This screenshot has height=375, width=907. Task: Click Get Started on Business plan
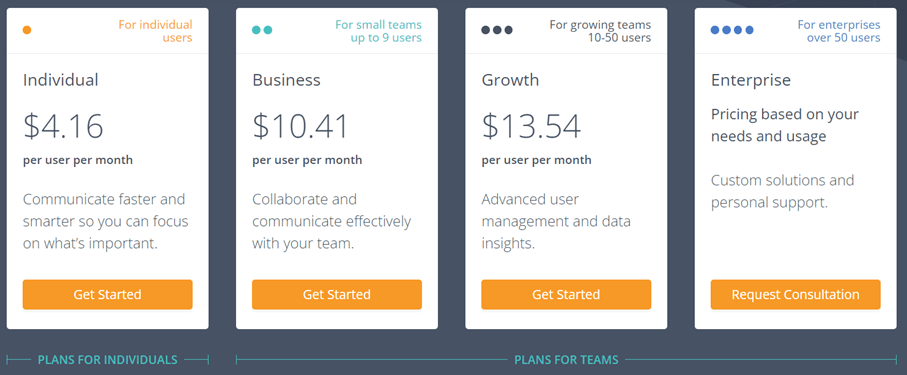click(337, 295)
